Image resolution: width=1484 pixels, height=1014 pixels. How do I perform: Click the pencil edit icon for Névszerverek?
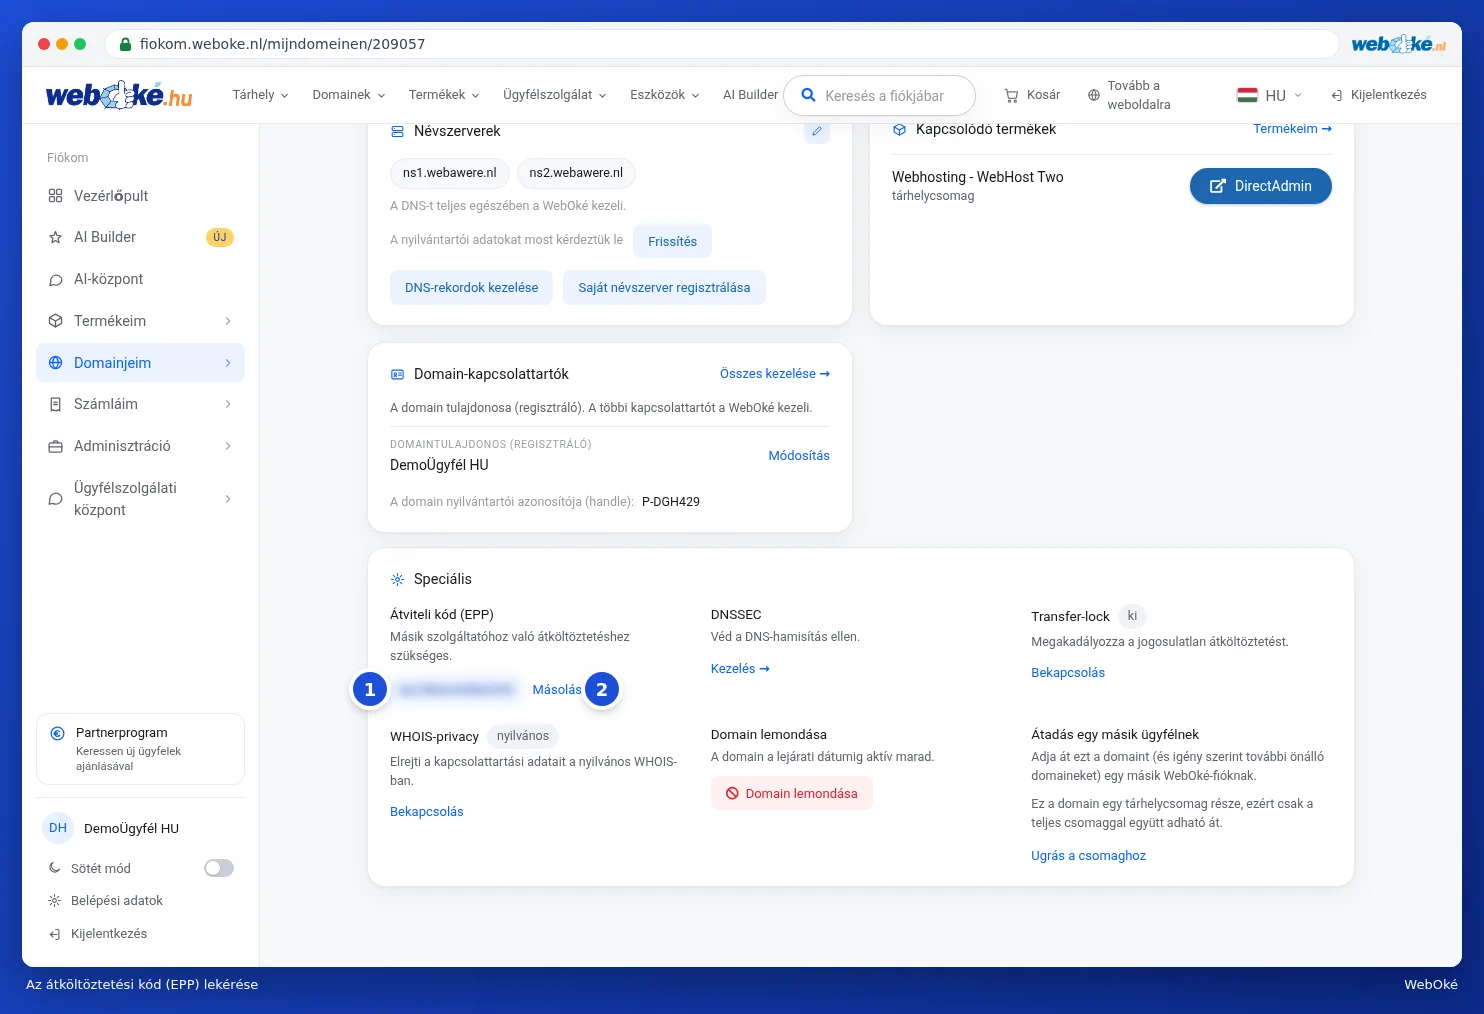pos(817,131)
